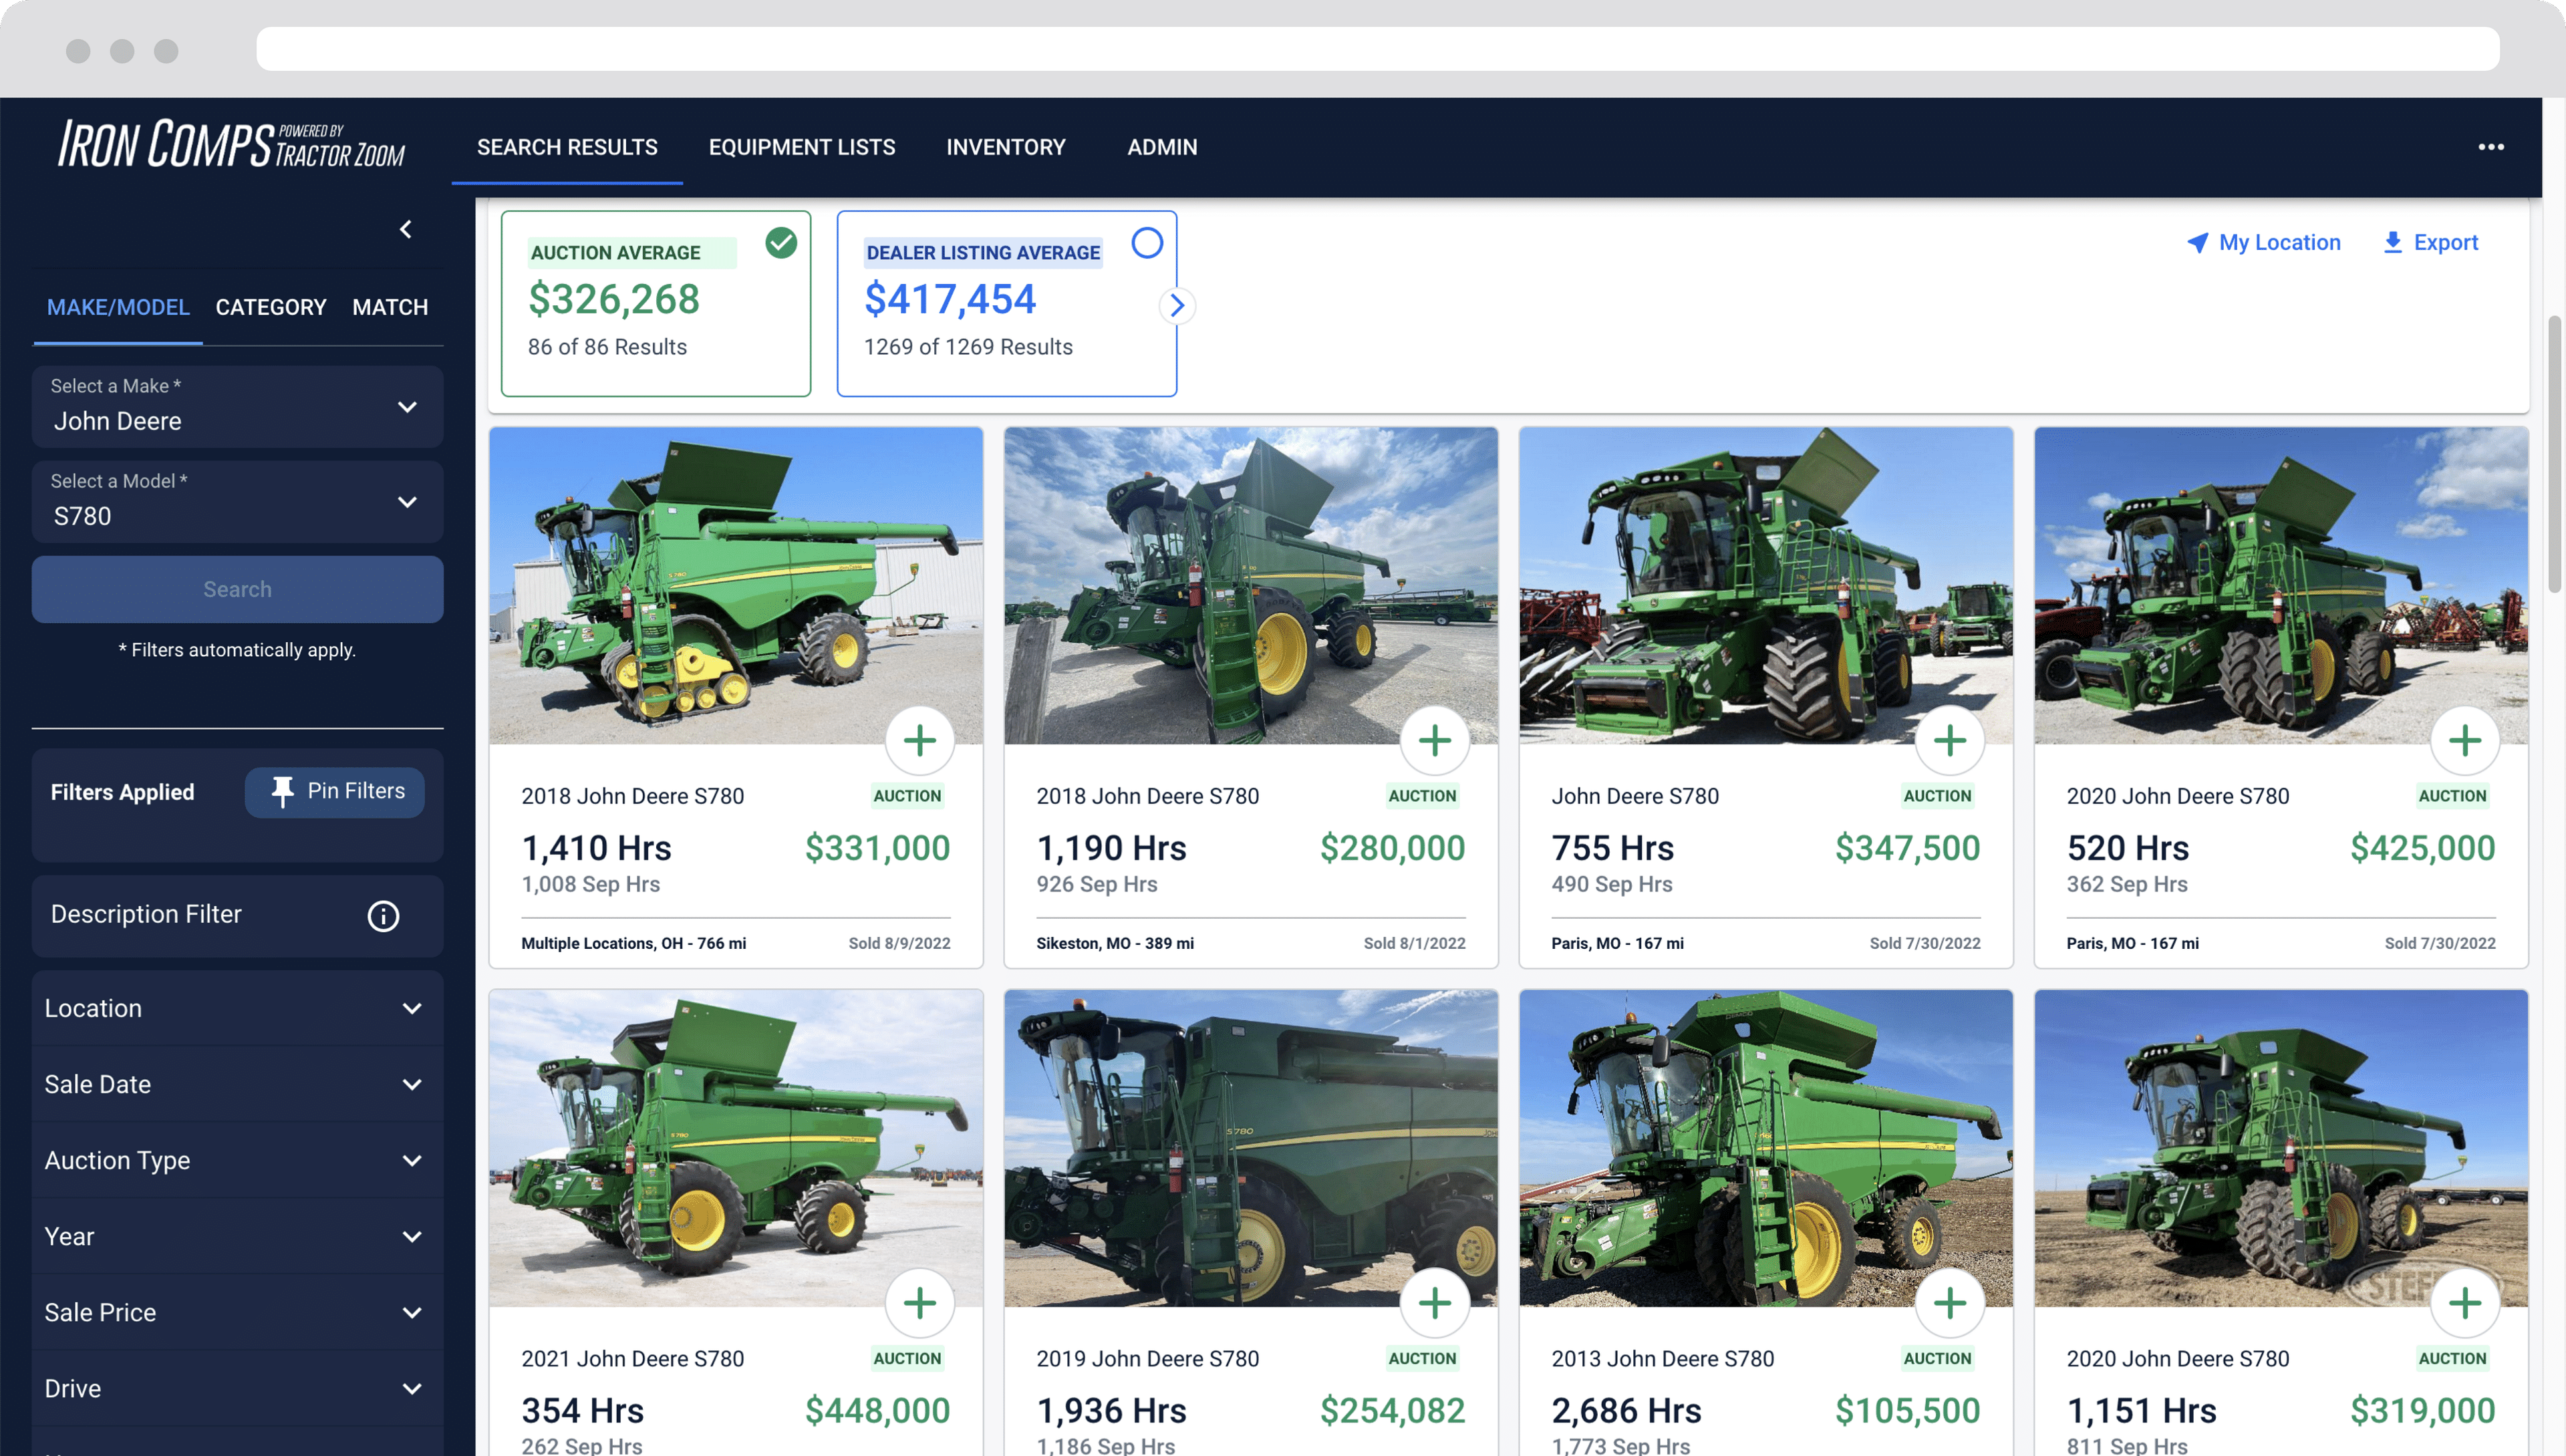Open the 2018 John Deere S780 1,410 Hrs title
Image resolution: width=2566 pixels, height=1456 pixels.
tap(632, 796)
